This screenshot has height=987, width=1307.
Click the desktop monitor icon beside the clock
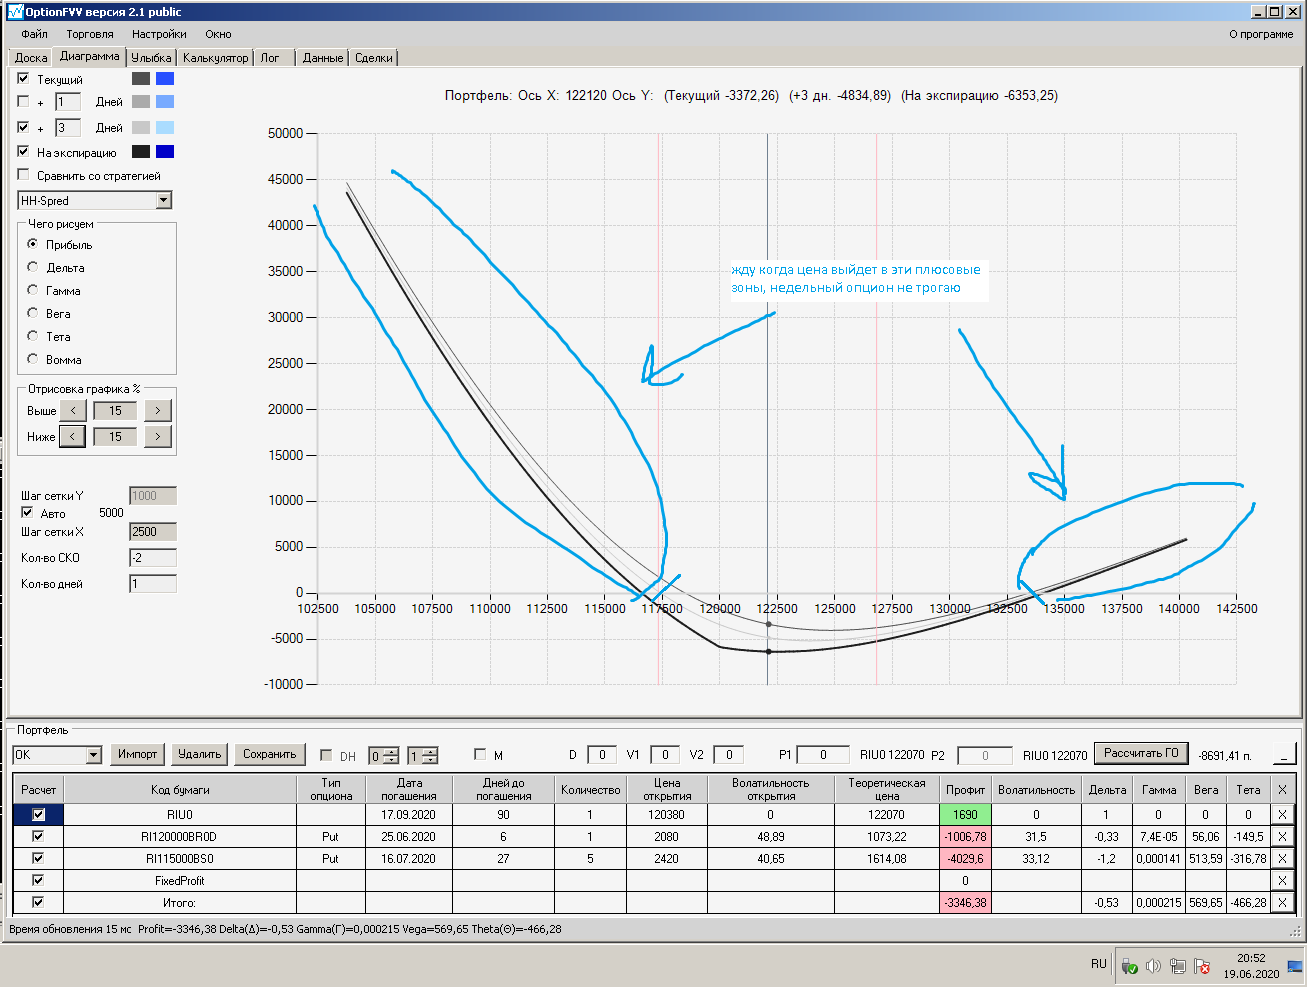(x=1295, y=966)
